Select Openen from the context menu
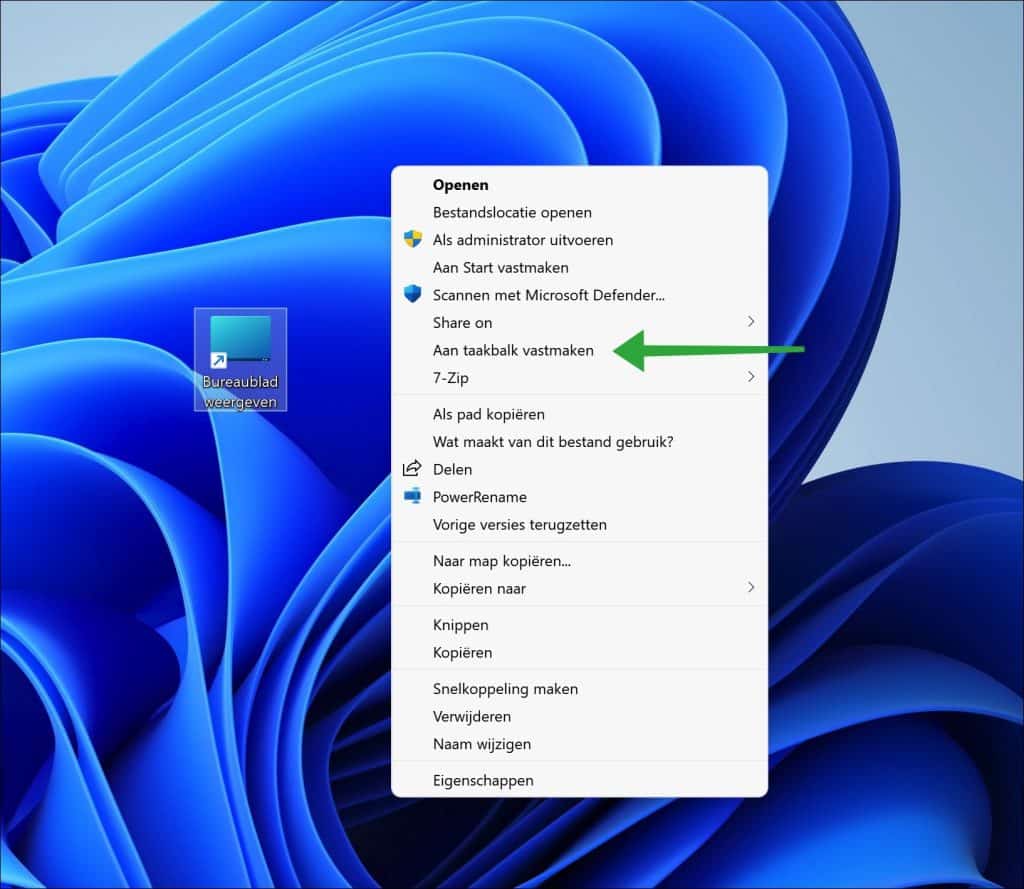Image resolution: width=1024 pixels, height=889 pixels. [460, 185]
